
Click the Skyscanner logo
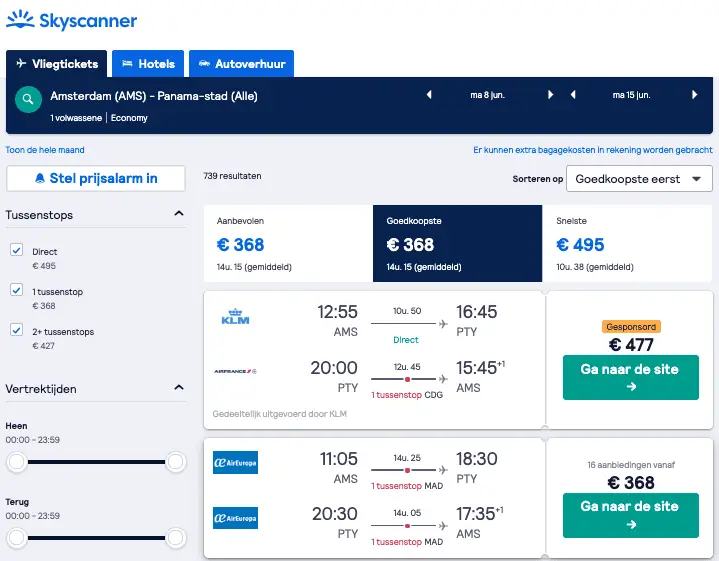tap(72, 21)
